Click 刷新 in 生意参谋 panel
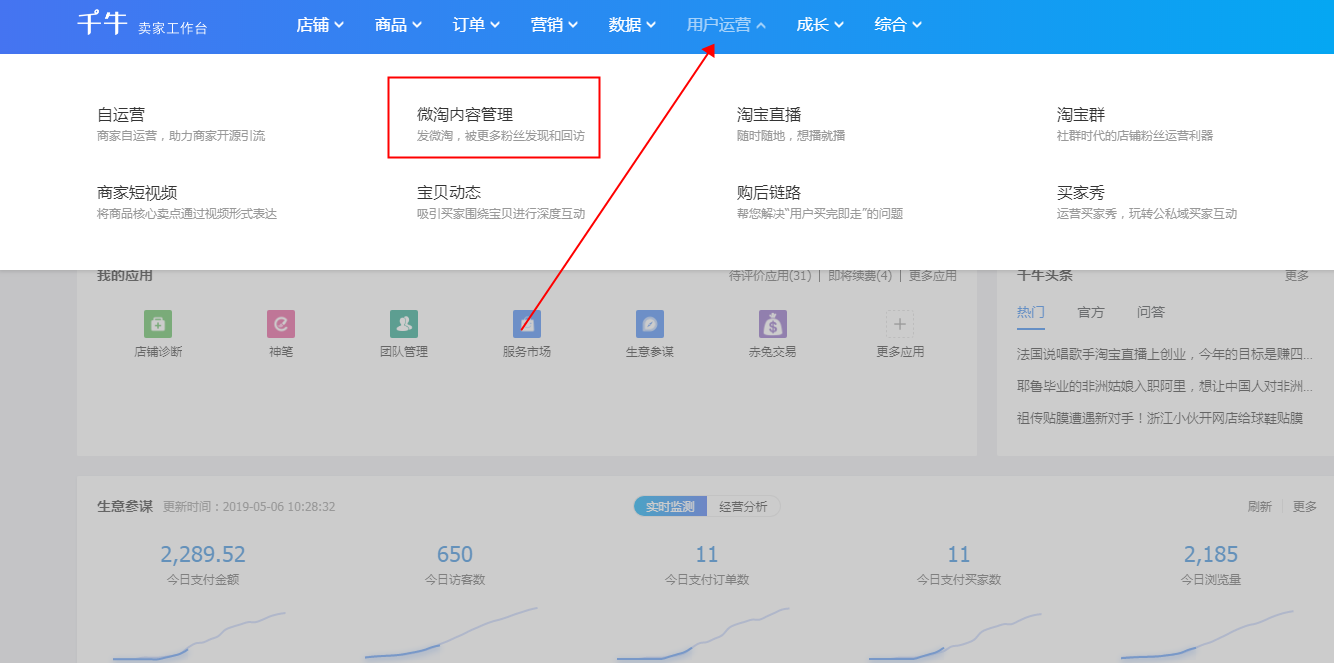The width and height of the screenshot is (1334, 663). (x=1260, y=507)
